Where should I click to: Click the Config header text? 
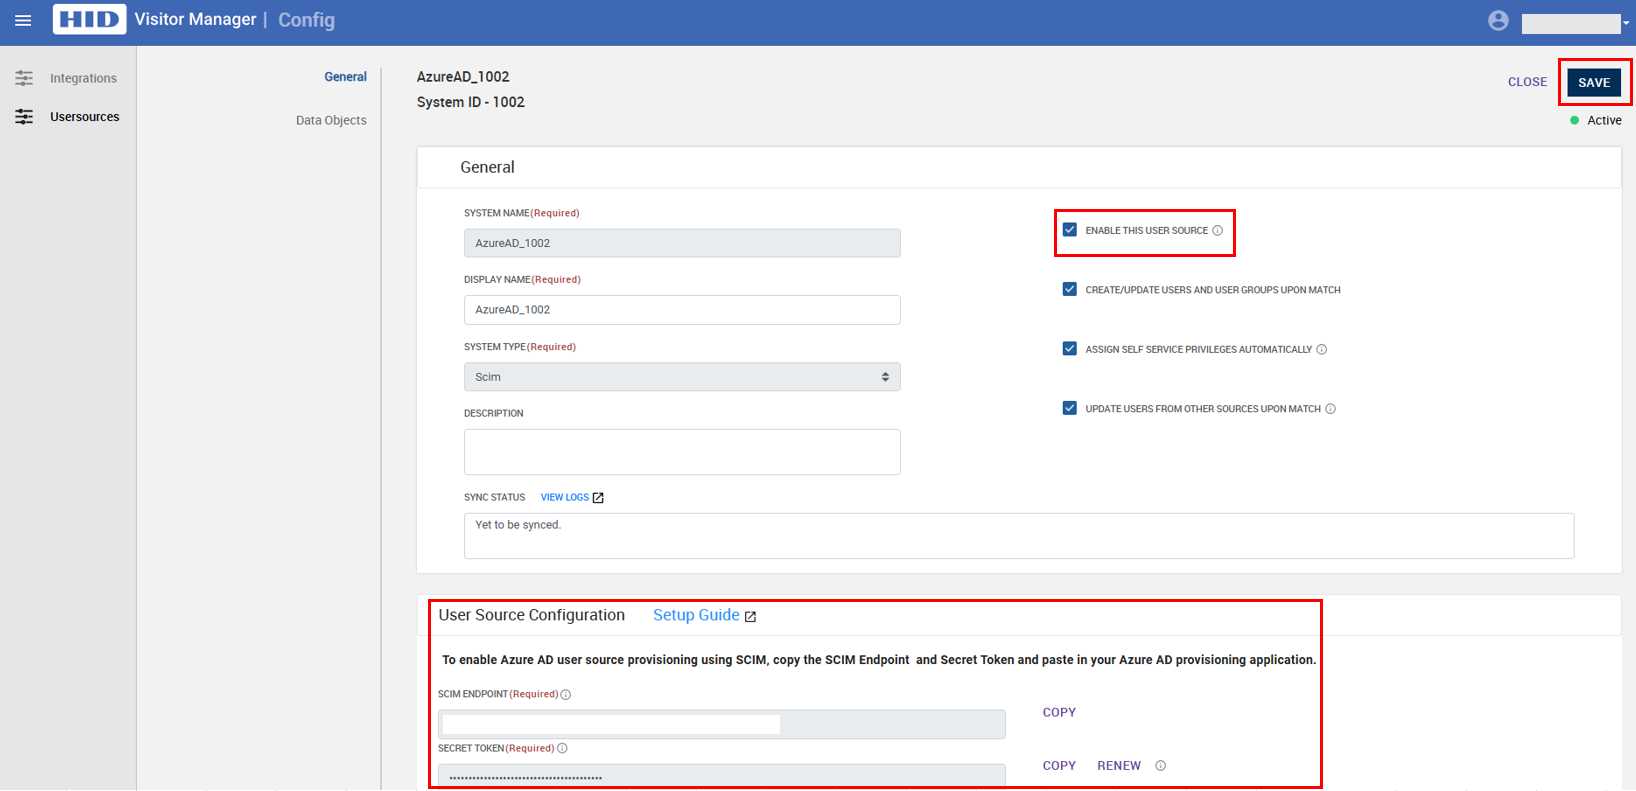tap(306, 20)
